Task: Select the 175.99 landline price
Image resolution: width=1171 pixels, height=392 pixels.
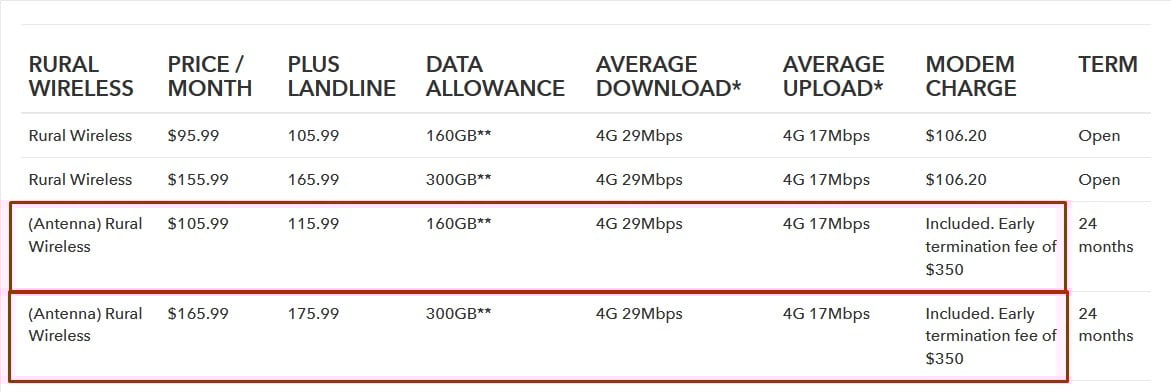Action: click(x=313, y=314)
